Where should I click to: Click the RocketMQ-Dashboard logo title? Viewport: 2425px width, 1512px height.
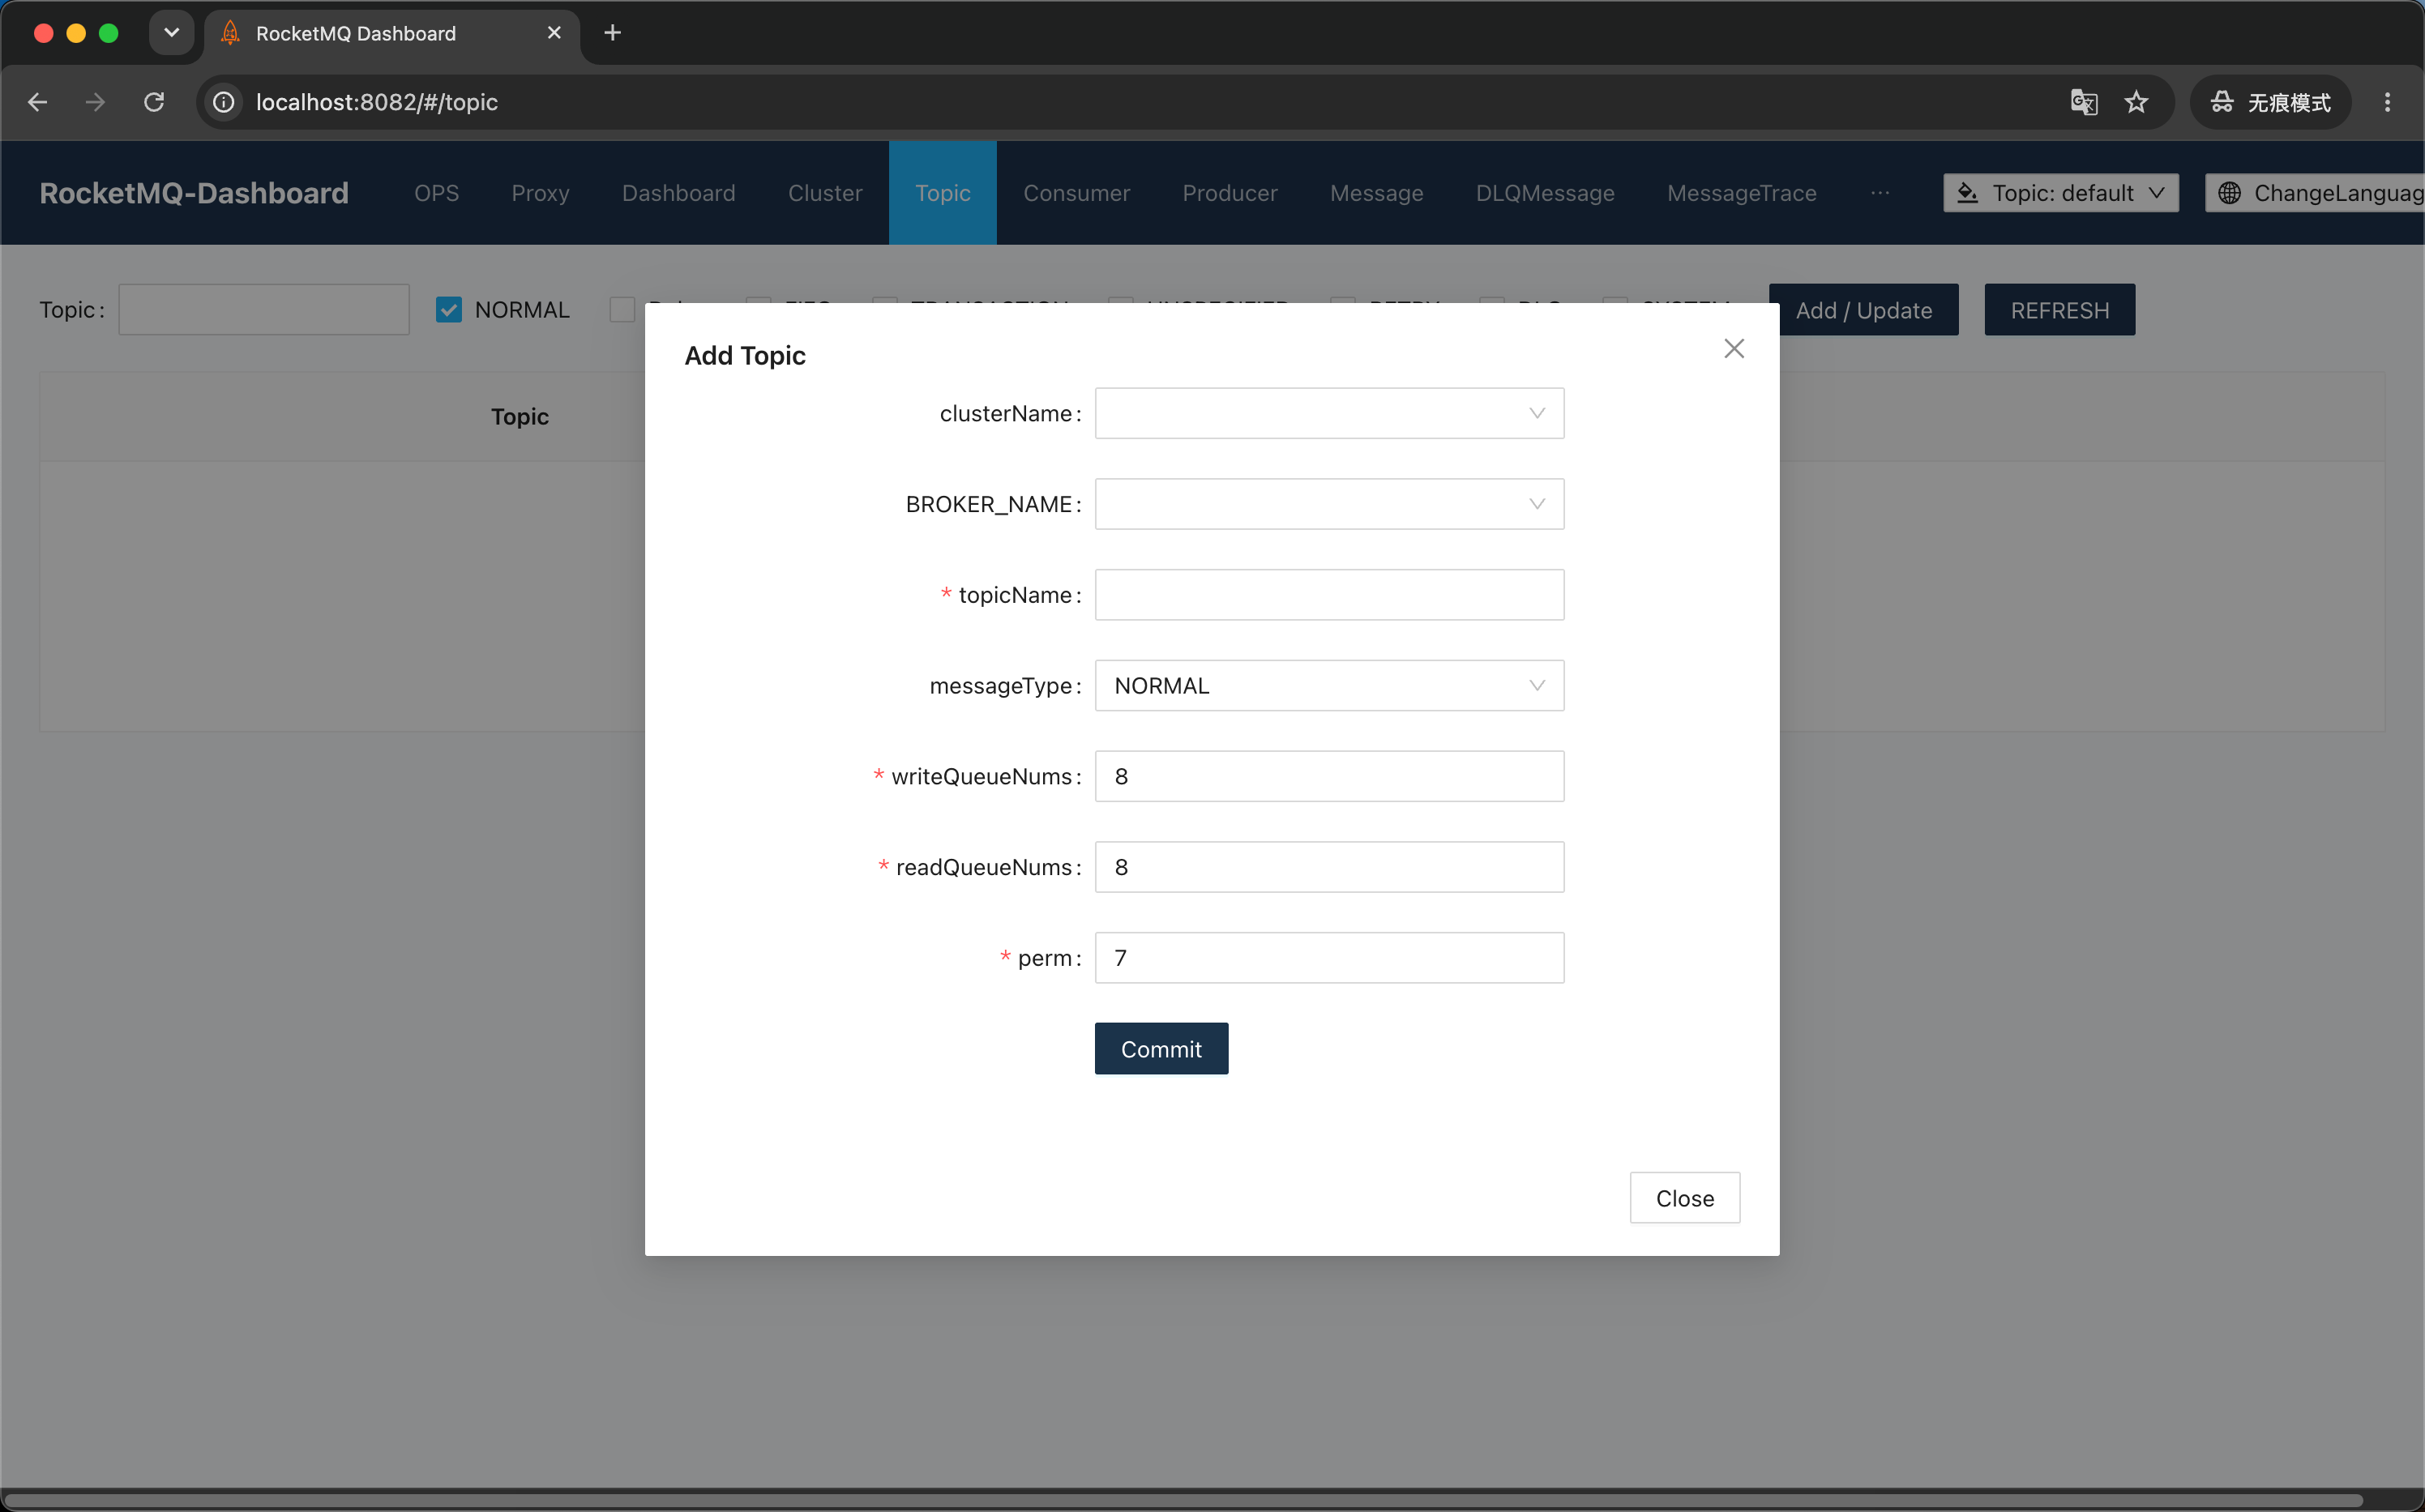[x=194, y=193]
